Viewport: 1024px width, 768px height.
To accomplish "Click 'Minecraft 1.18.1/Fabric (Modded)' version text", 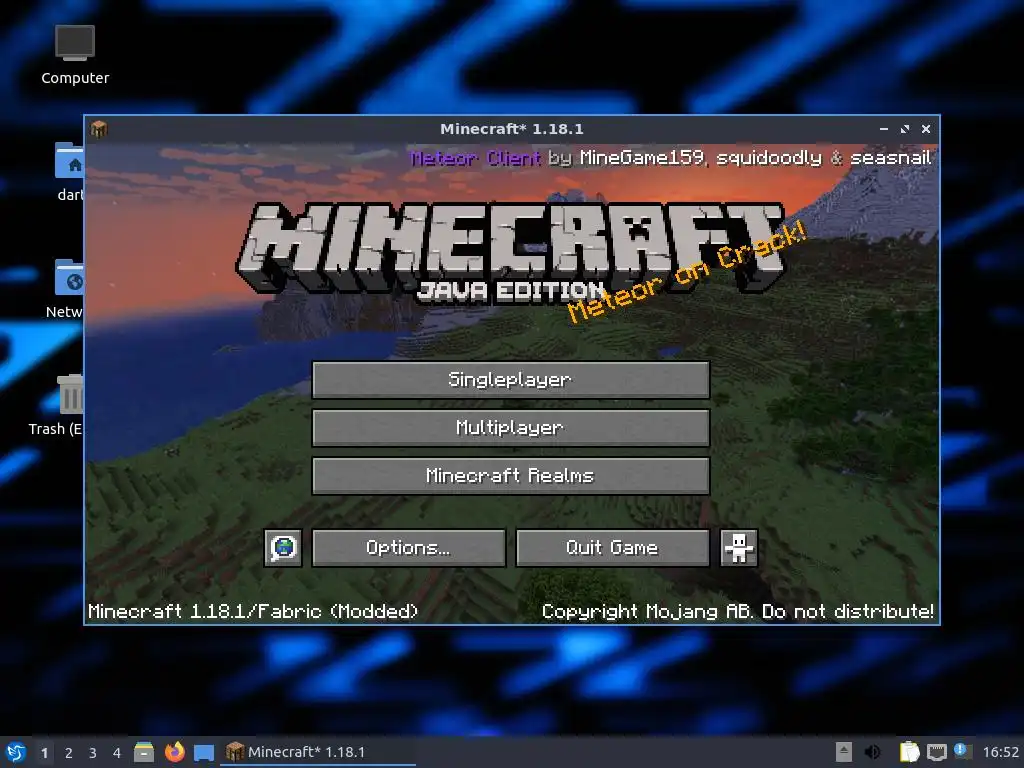I will (253, 611).
